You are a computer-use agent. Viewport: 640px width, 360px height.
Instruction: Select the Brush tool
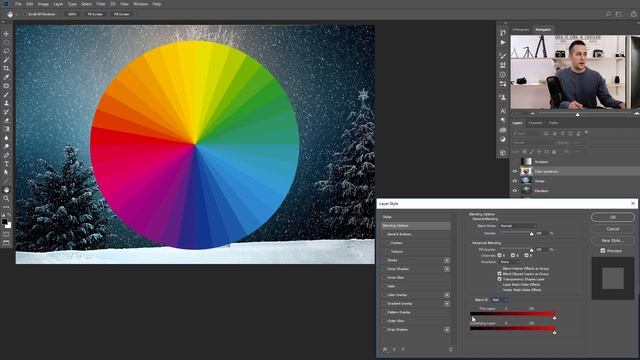(x=6, y=95)
